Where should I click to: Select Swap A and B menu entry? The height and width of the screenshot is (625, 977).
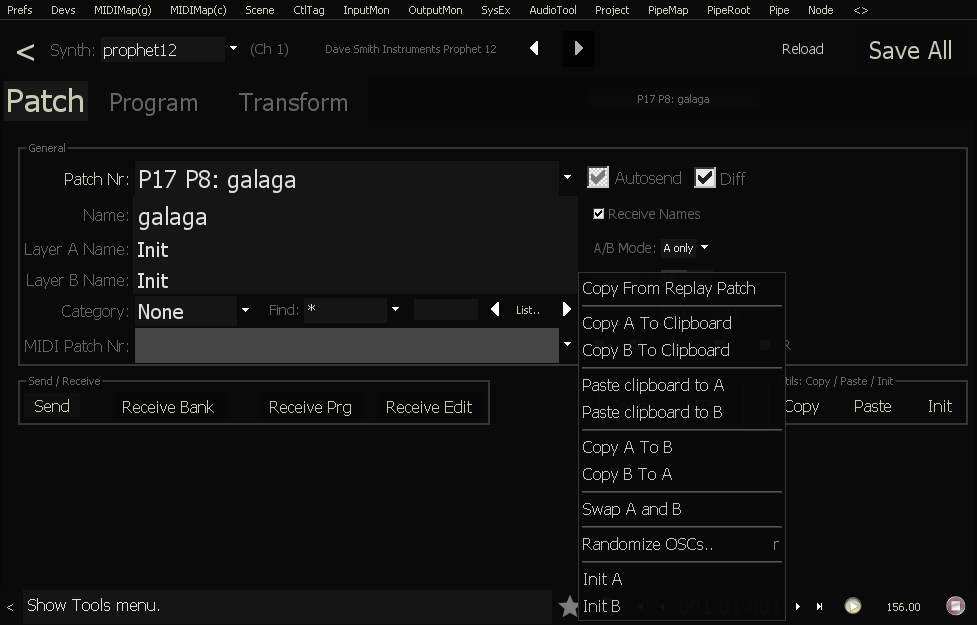(632, 509)
